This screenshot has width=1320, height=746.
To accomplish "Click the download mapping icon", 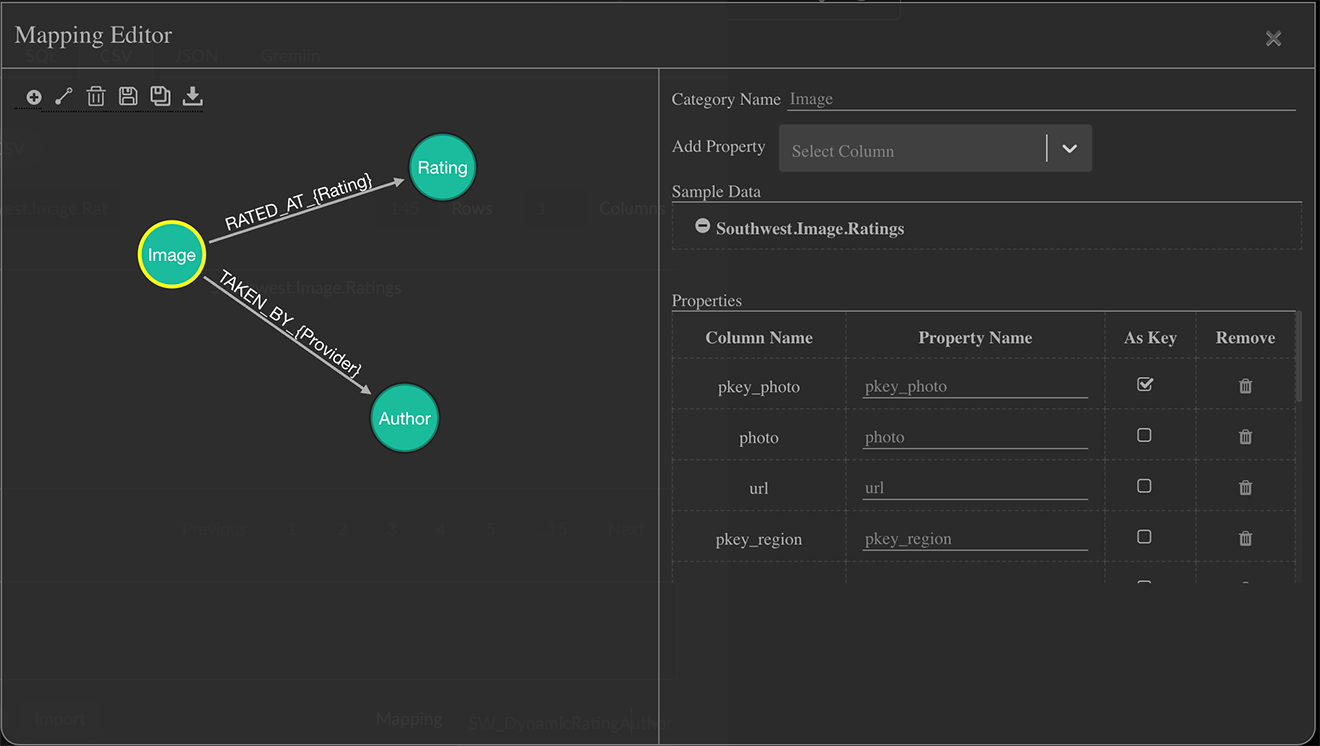I will pyautogui.click(x=193, y=96).
